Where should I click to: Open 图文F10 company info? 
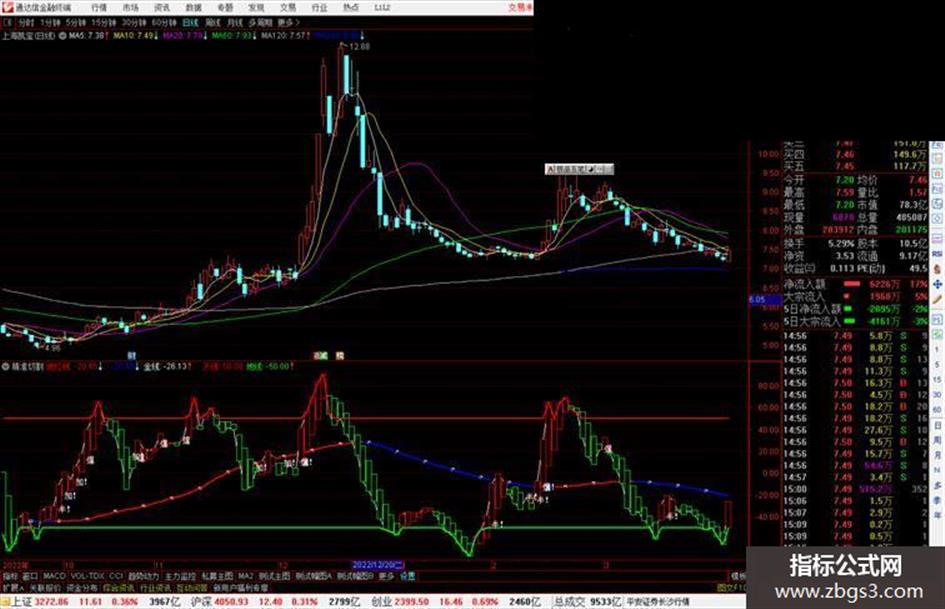click(731, 588)
